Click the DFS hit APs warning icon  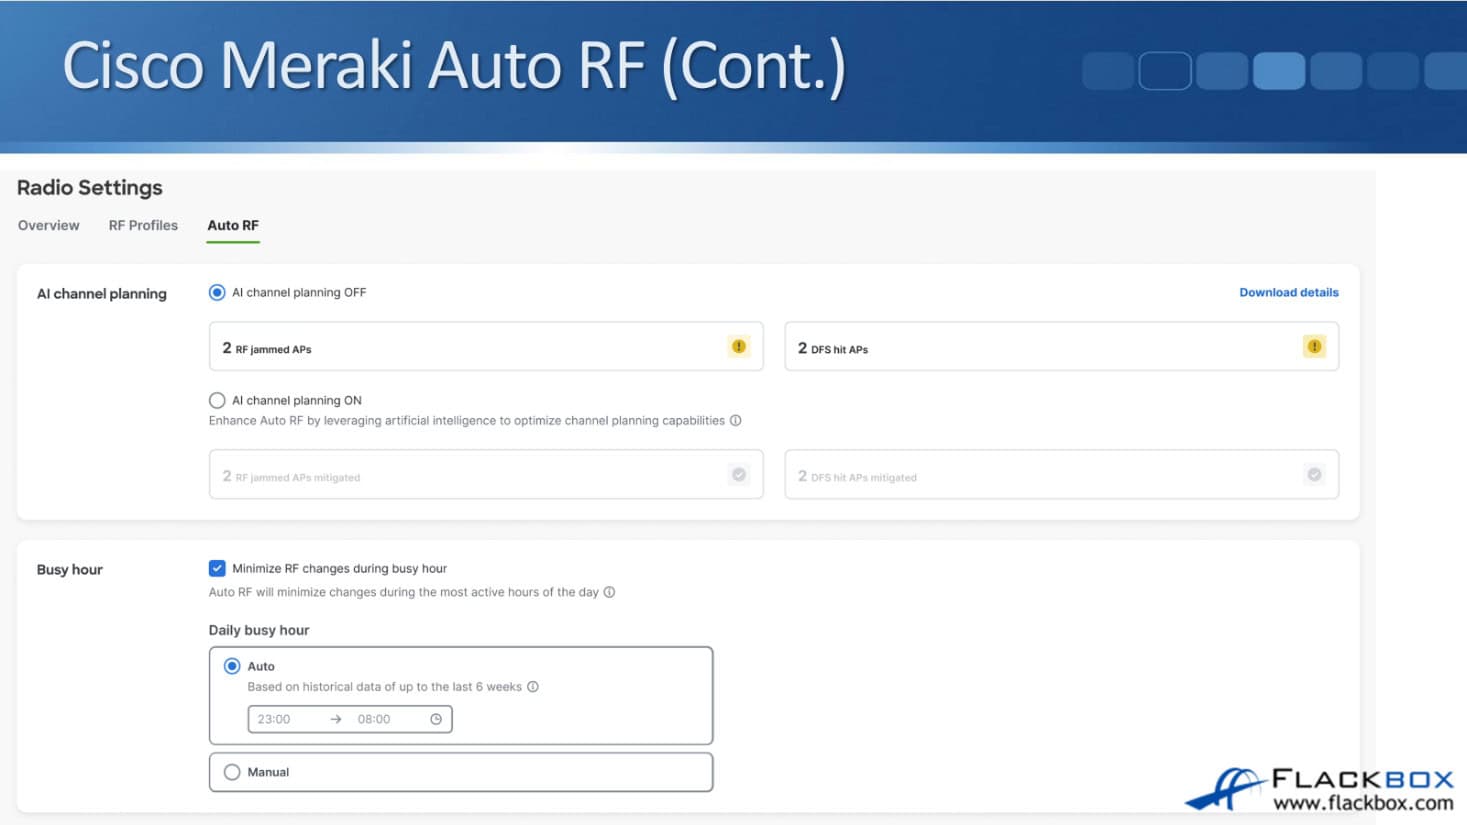tap(1314, 347)
